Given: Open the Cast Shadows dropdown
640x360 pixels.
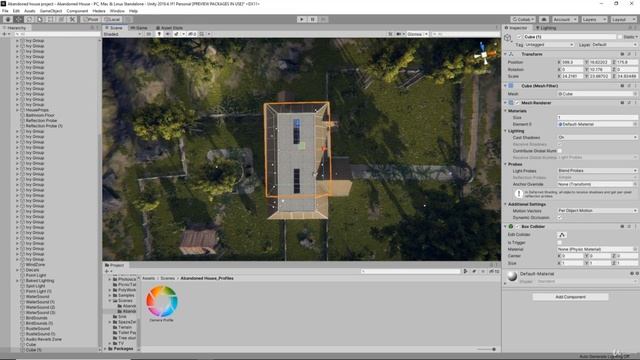Looking at the screenshot, I should (597, 137).
